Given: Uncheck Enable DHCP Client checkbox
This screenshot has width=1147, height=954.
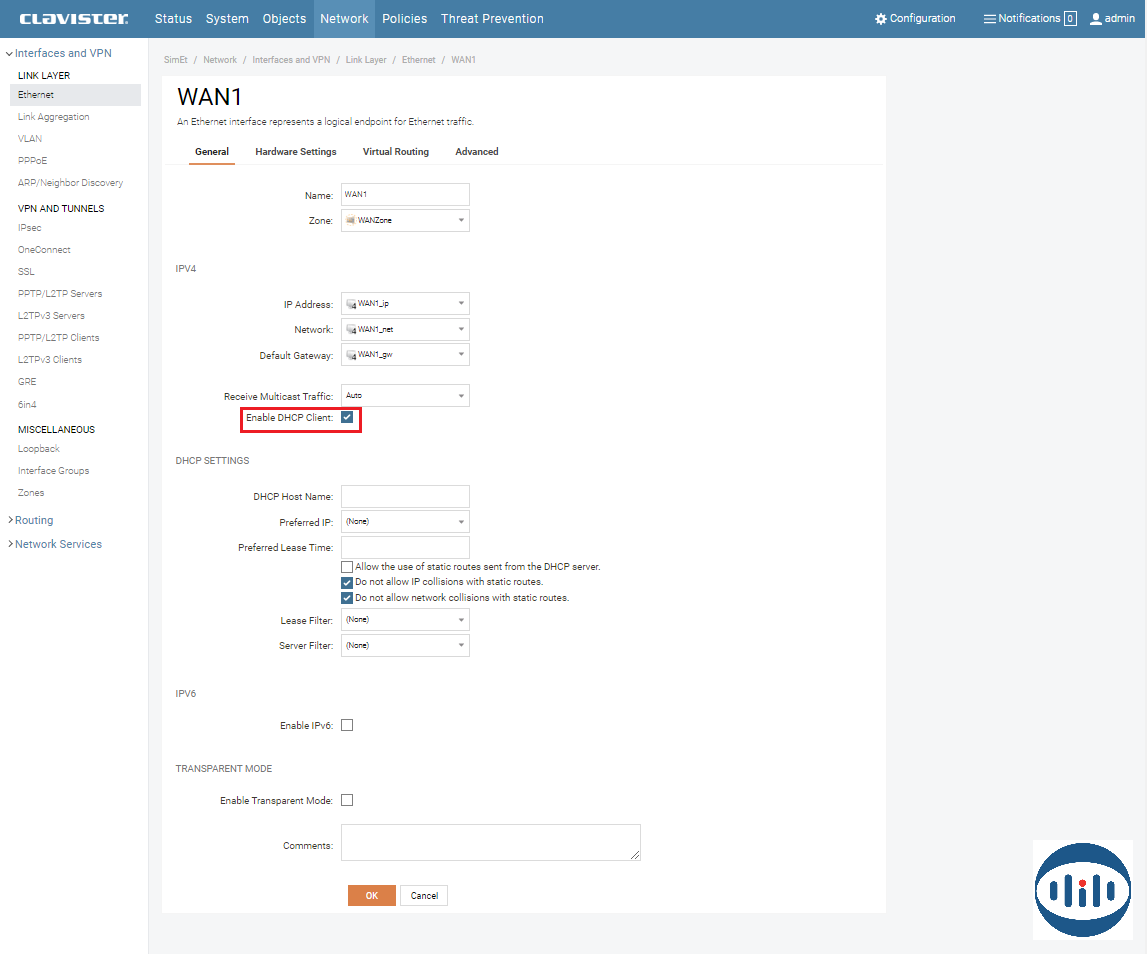Looking at the screenshot, I should [347, 417].
